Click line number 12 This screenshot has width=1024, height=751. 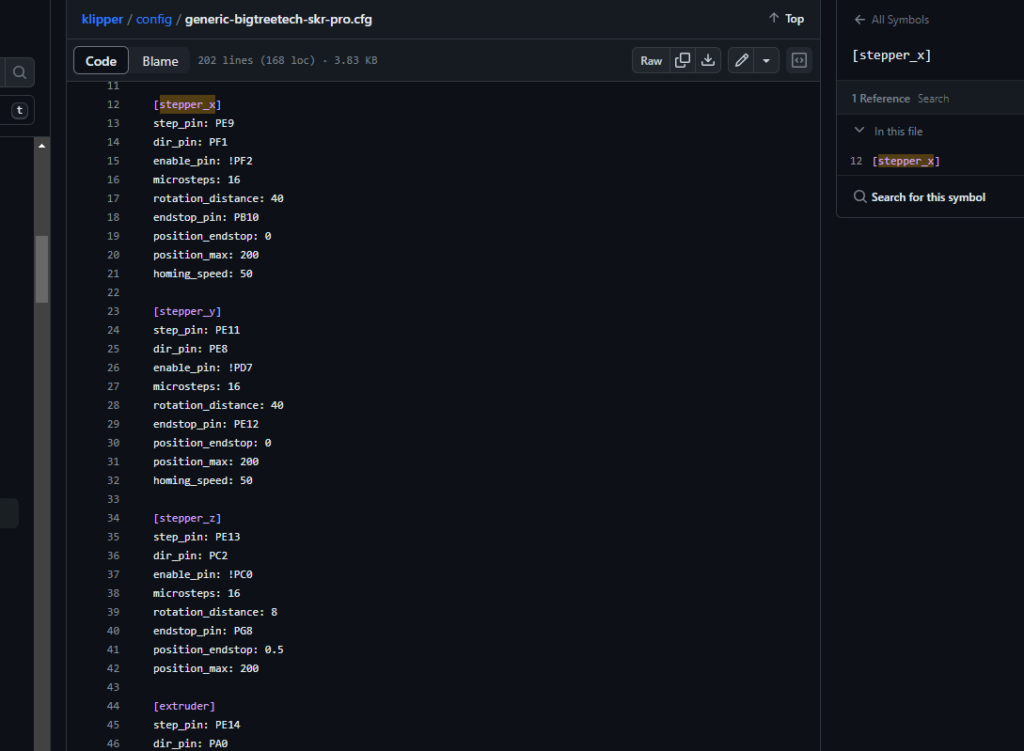click(x=113, y=104)
